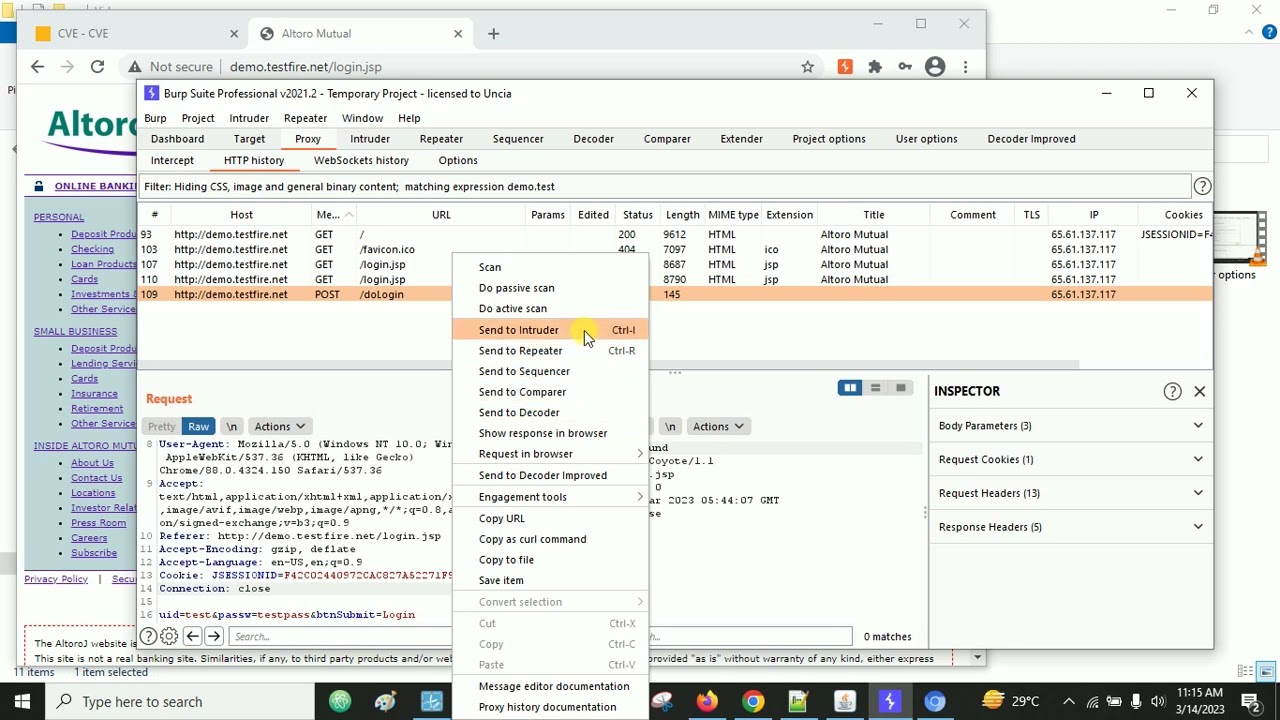Click the Burp extension icon in Chrome toolbar
This screenshot has height=720, width=1280.
(845, 67)
